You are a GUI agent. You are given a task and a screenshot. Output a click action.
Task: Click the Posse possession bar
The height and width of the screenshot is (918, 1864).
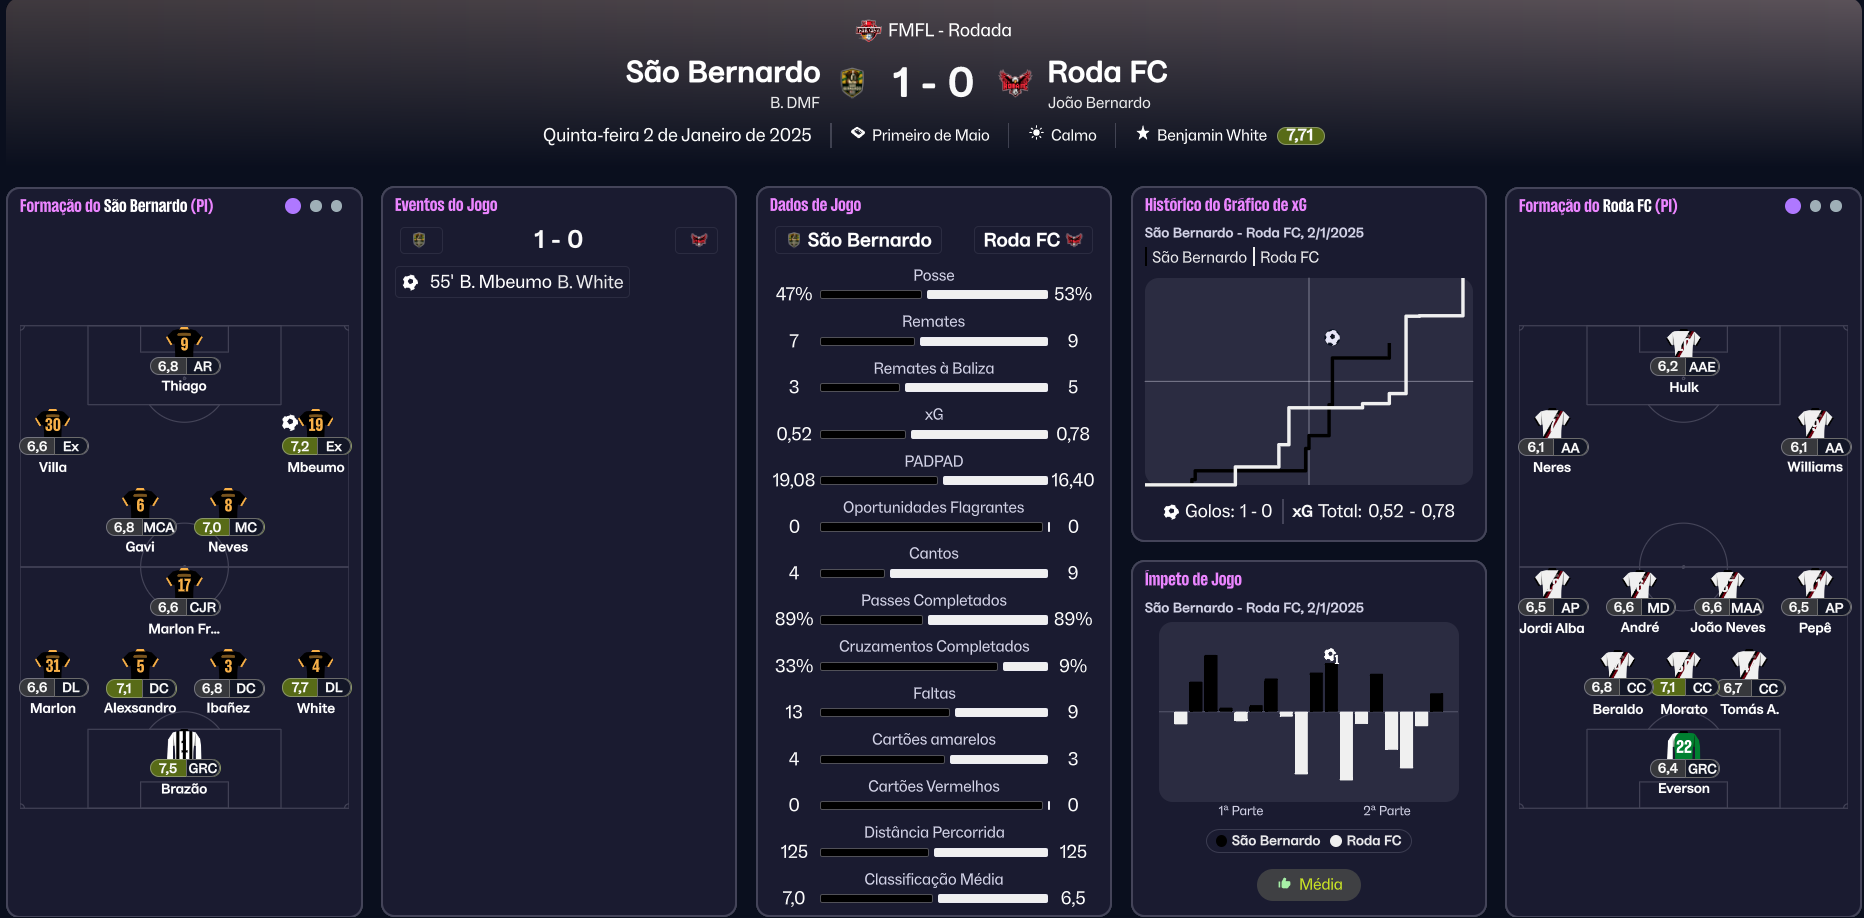934,294
